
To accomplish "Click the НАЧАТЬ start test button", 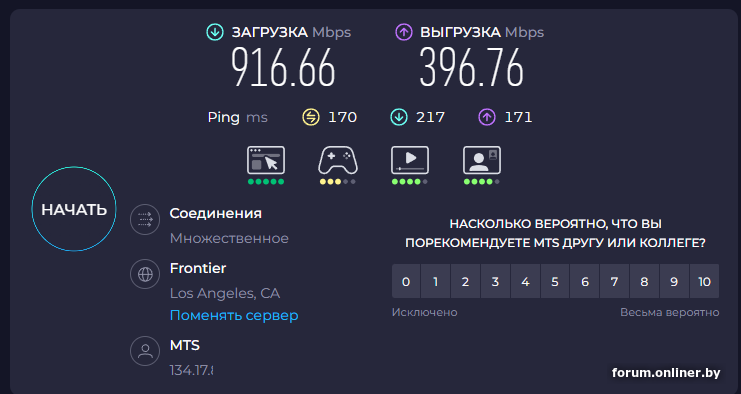I will click(74, 209).
